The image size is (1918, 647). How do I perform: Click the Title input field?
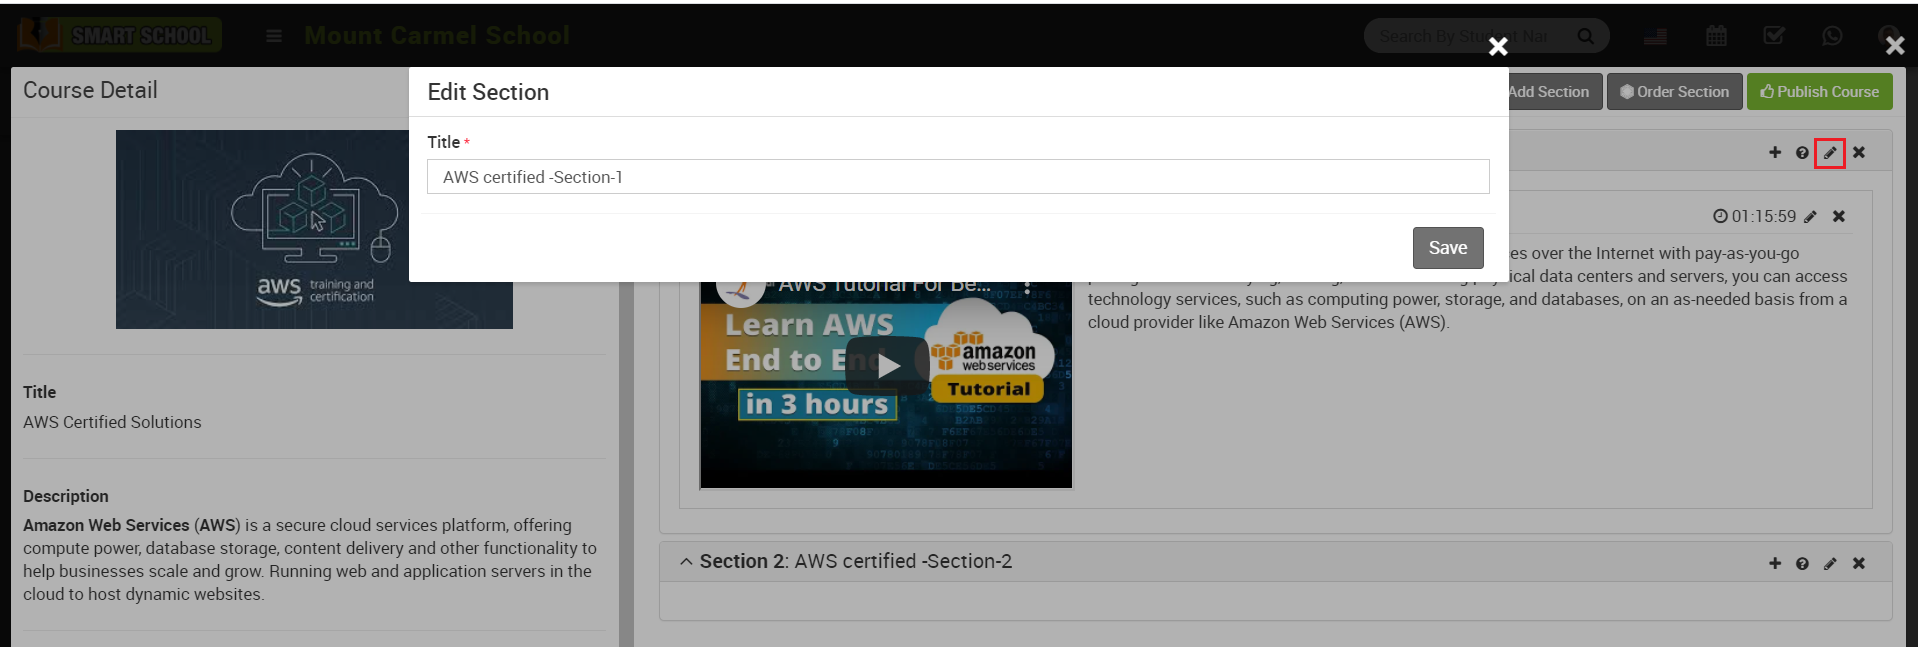point(957,177)
